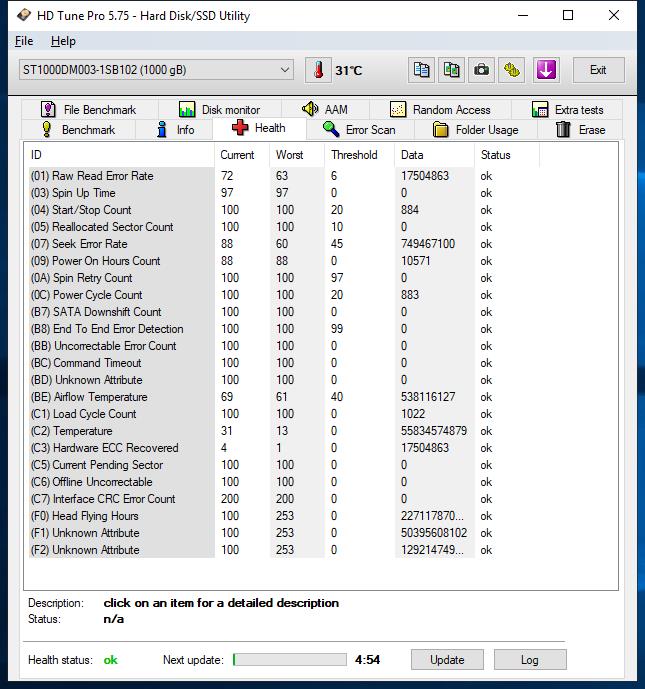Image resolution: width=645 pixels, height=689 pixels.
Task: Click the Status column header
Action: [x=507, y=155]
